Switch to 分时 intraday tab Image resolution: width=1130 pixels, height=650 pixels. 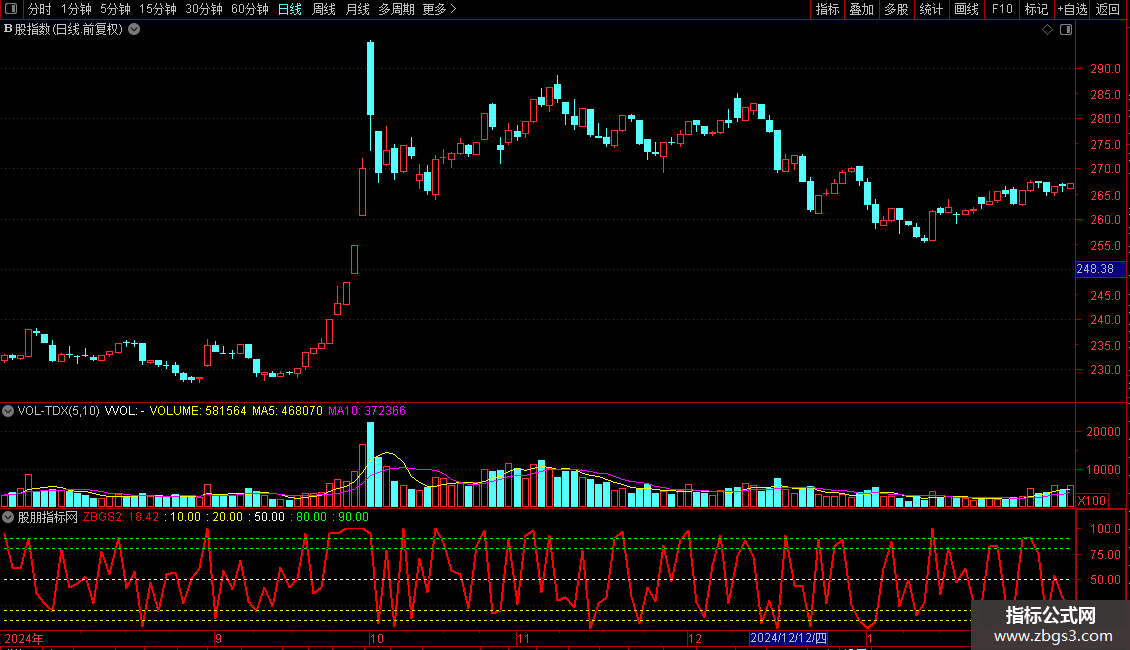click(x=40, y=9)
